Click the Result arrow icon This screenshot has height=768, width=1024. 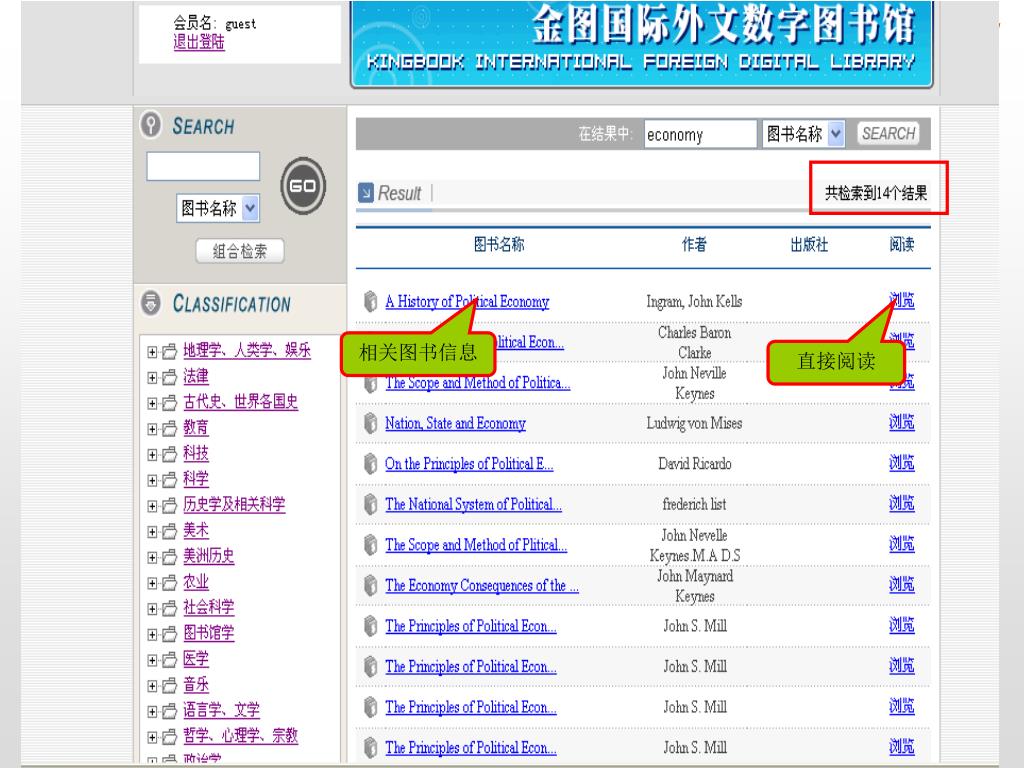click(x=366, y=193)
